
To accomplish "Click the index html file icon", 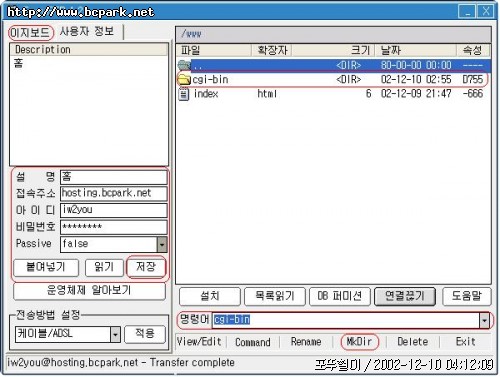I will 184,94.
